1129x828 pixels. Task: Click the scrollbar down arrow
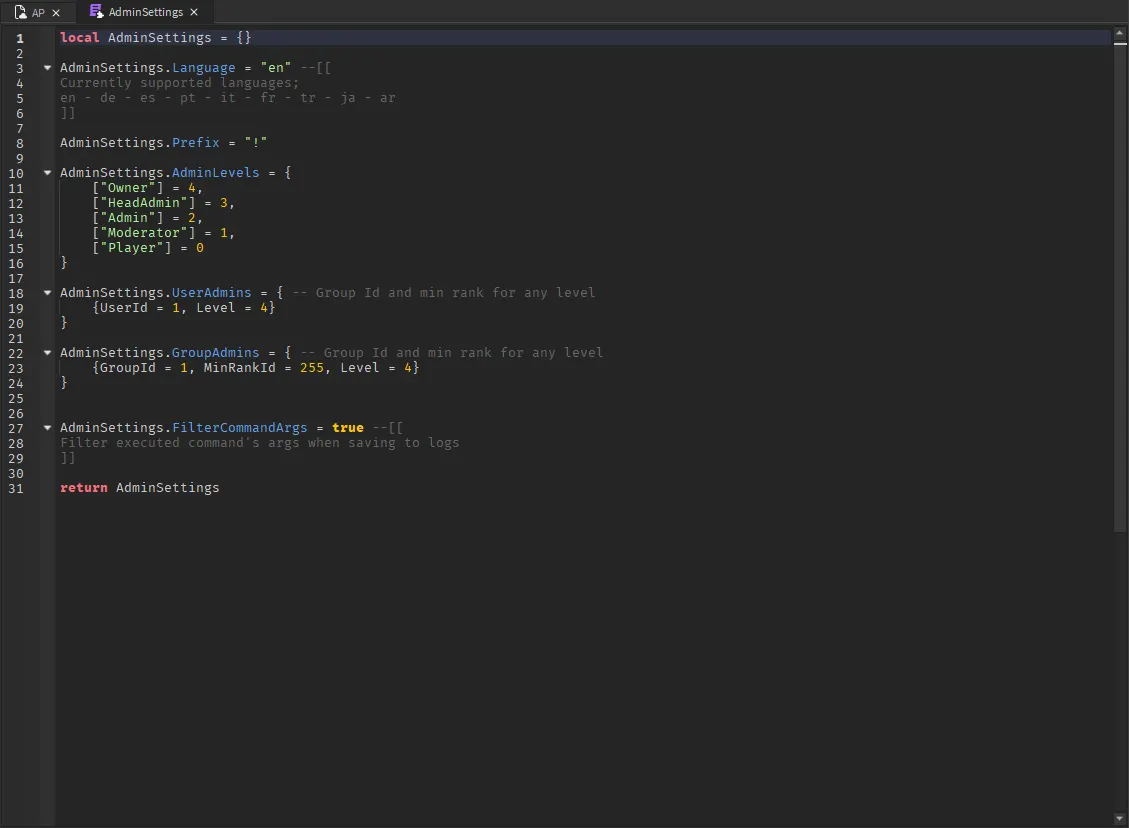click(x=1120, y=819)
